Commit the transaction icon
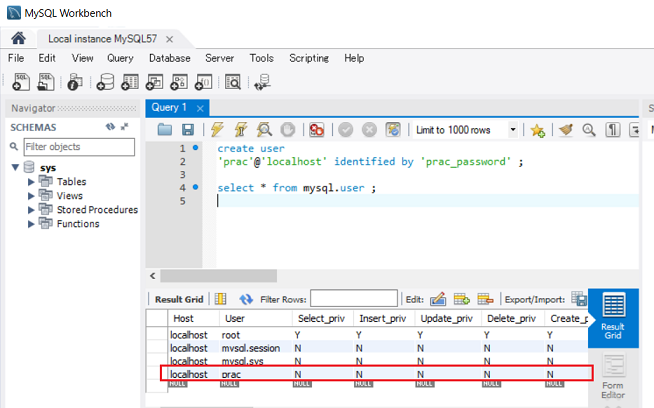This screenshot has width=654, height=408. 345,130
